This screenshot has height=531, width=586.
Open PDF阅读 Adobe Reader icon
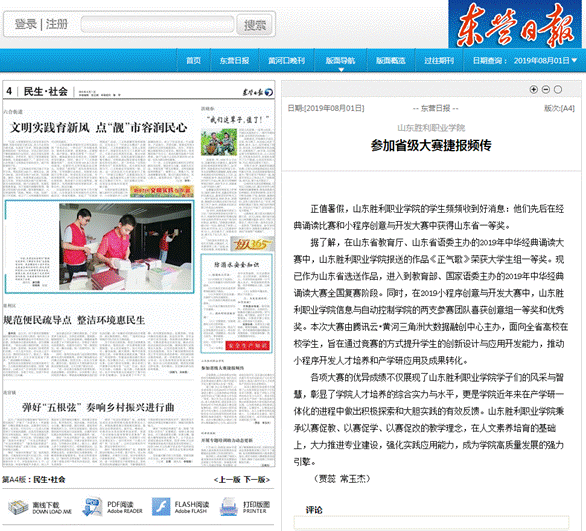pyautogui.click(x=92, y=507)
